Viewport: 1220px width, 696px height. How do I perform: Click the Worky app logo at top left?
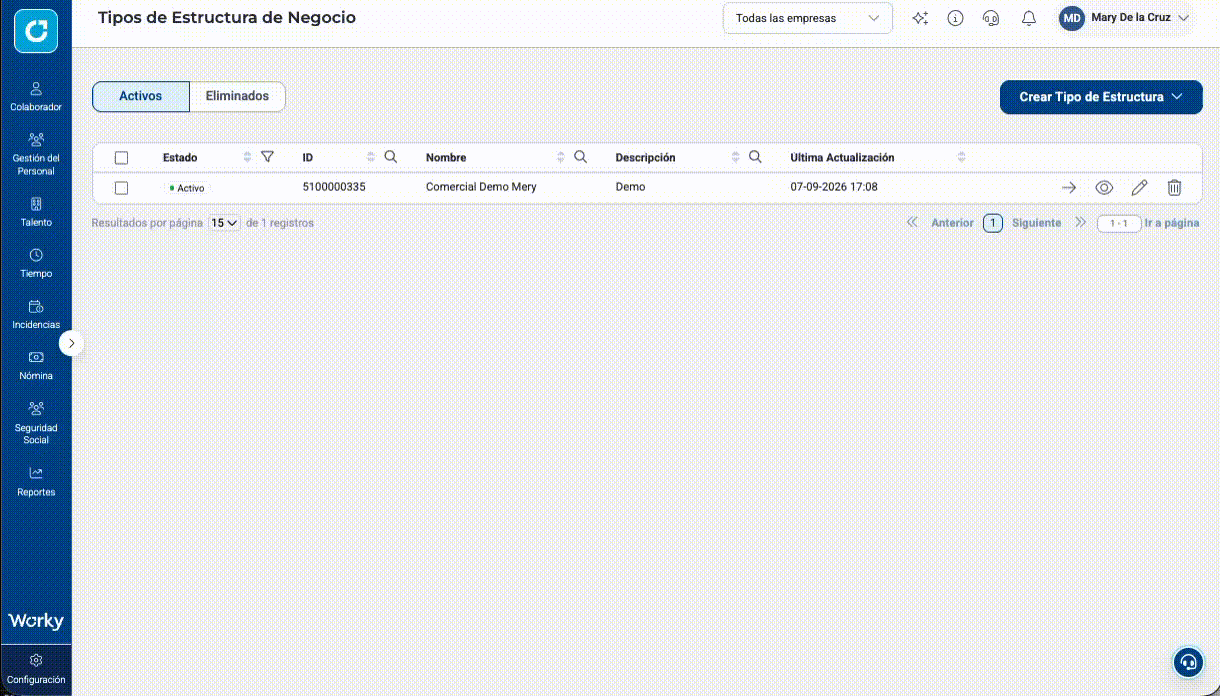point(36,31)
